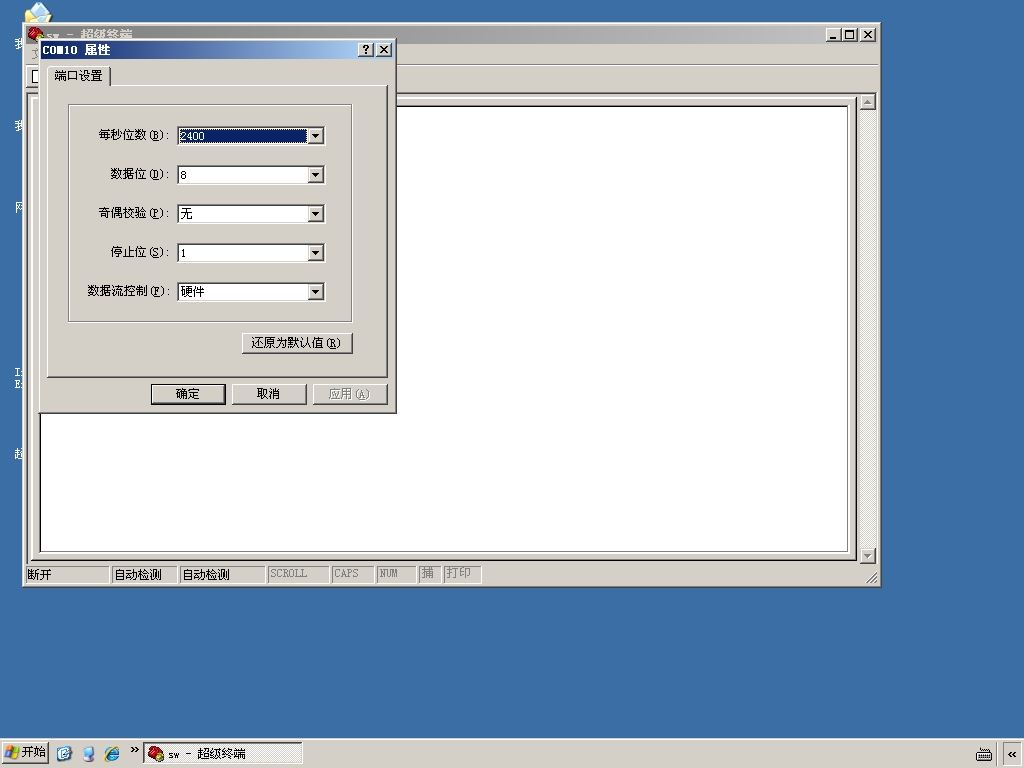The width and height of the screenshot is (1024, 768).
Task: Expand the quick launch chevron
Action: (x=134, y=750)
